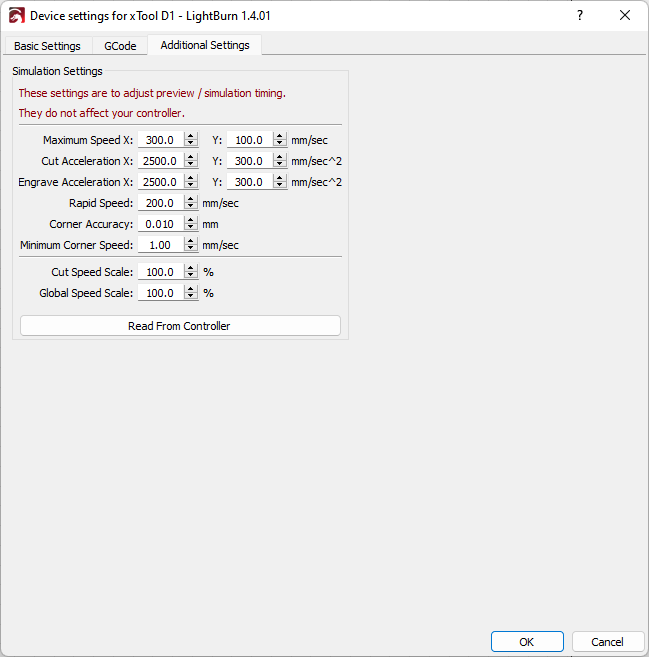Increase Maximum Speed Y with up arrow
This screenshot has width=649, height=657.
[x=280, y=136]
